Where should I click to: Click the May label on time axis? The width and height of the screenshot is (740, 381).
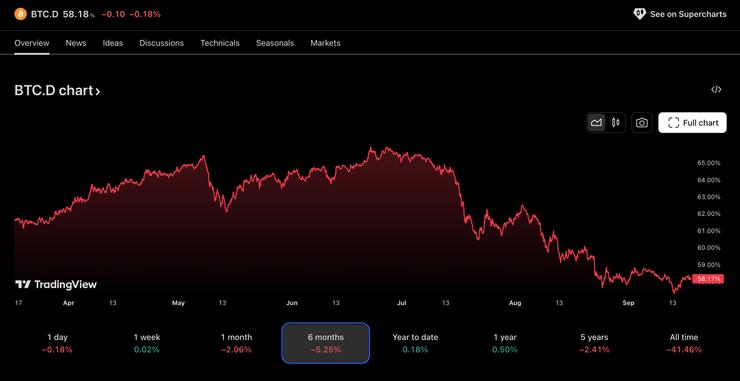click(178, 303)
